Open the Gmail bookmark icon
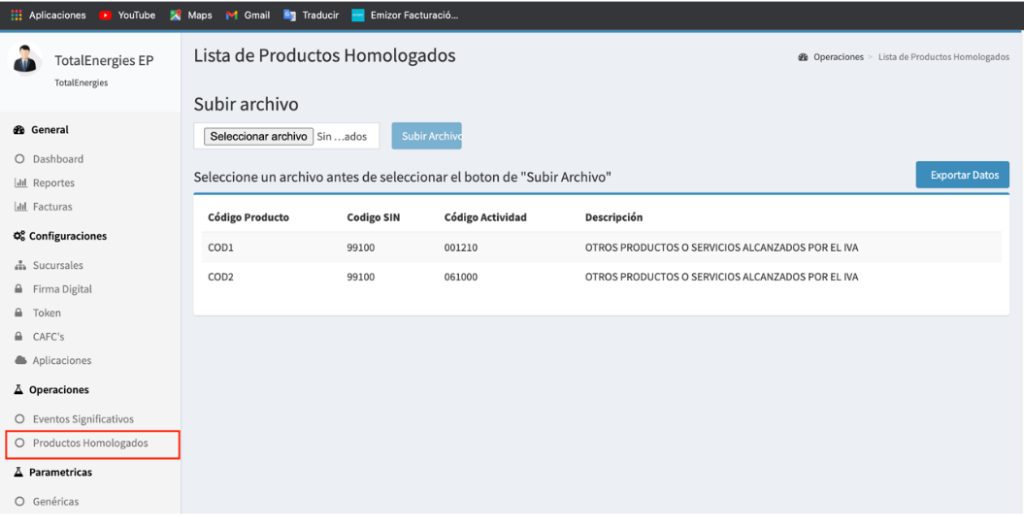The width and height of the screenshot is (1024, 517). point(231,16)
